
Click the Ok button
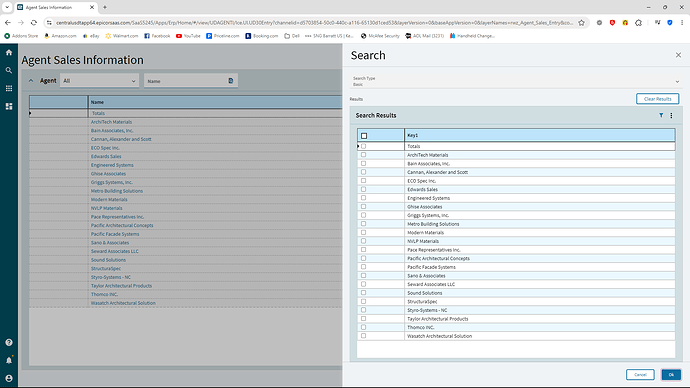click(x=671, y=374)
